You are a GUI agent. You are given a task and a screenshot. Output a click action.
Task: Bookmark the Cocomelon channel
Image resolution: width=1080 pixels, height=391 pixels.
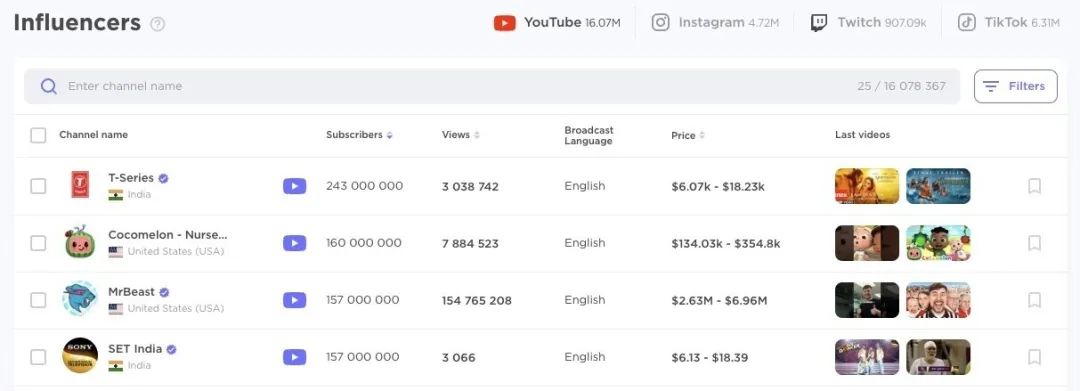point(1034,243)
